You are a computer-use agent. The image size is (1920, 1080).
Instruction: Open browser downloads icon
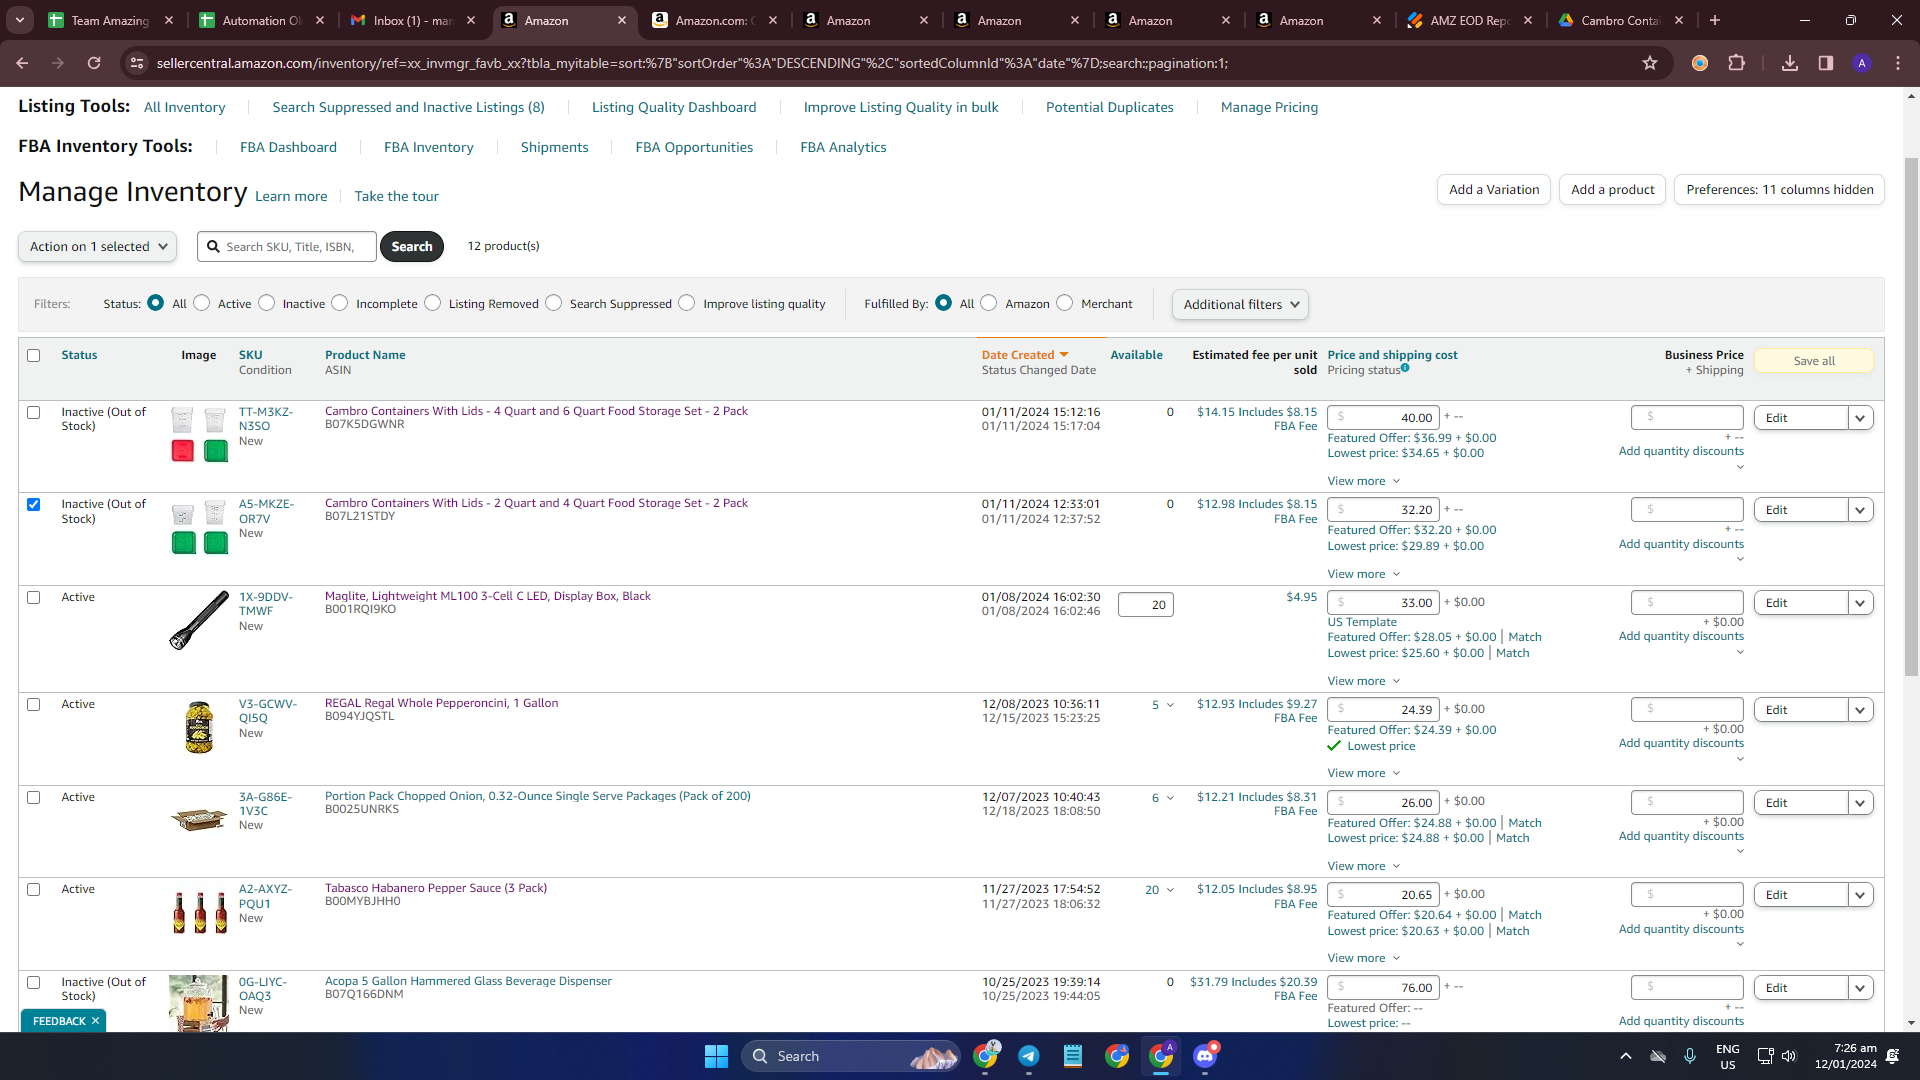[x=1790, y=63]
